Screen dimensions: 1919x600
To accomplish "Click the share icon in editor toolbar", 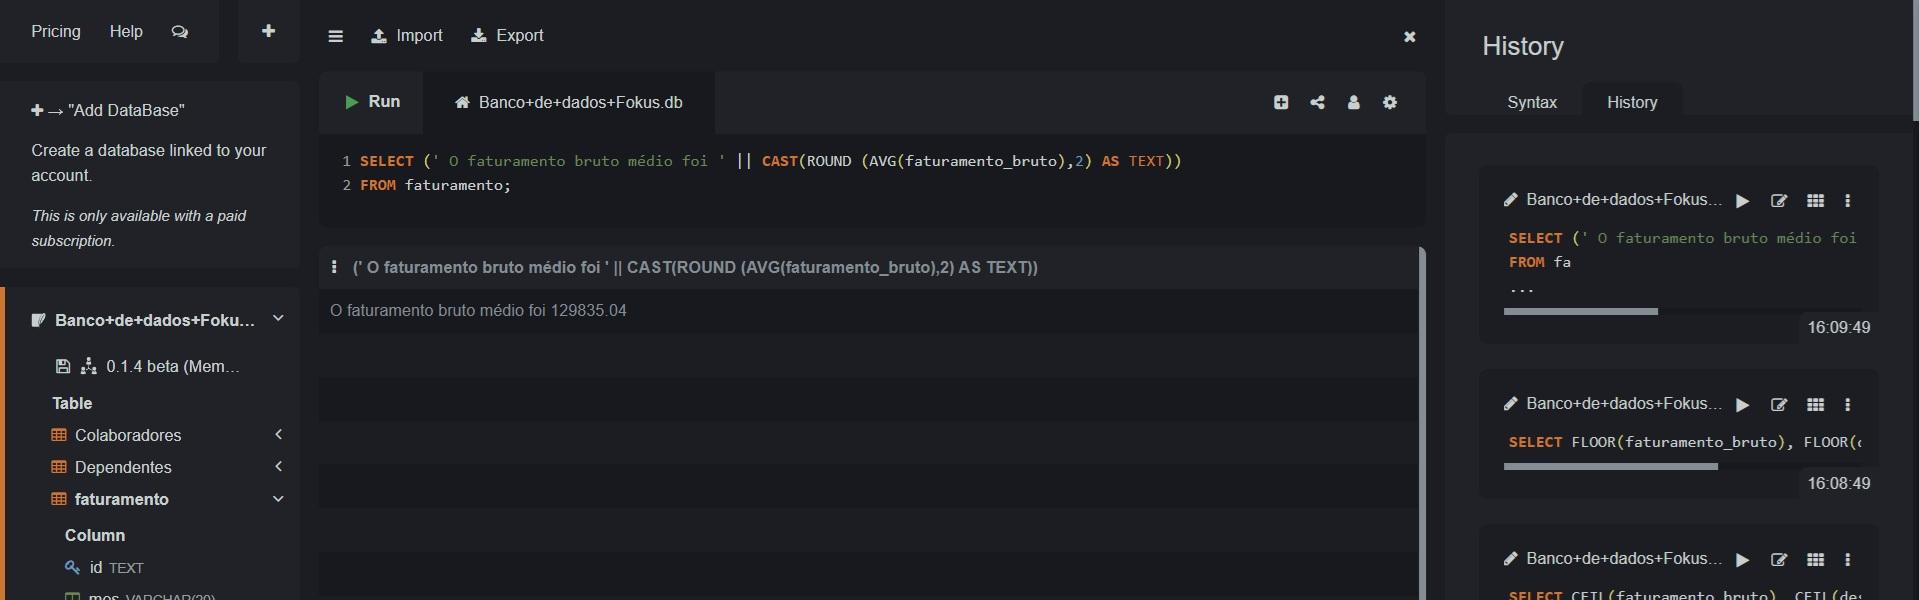I will coord(1318,102).
